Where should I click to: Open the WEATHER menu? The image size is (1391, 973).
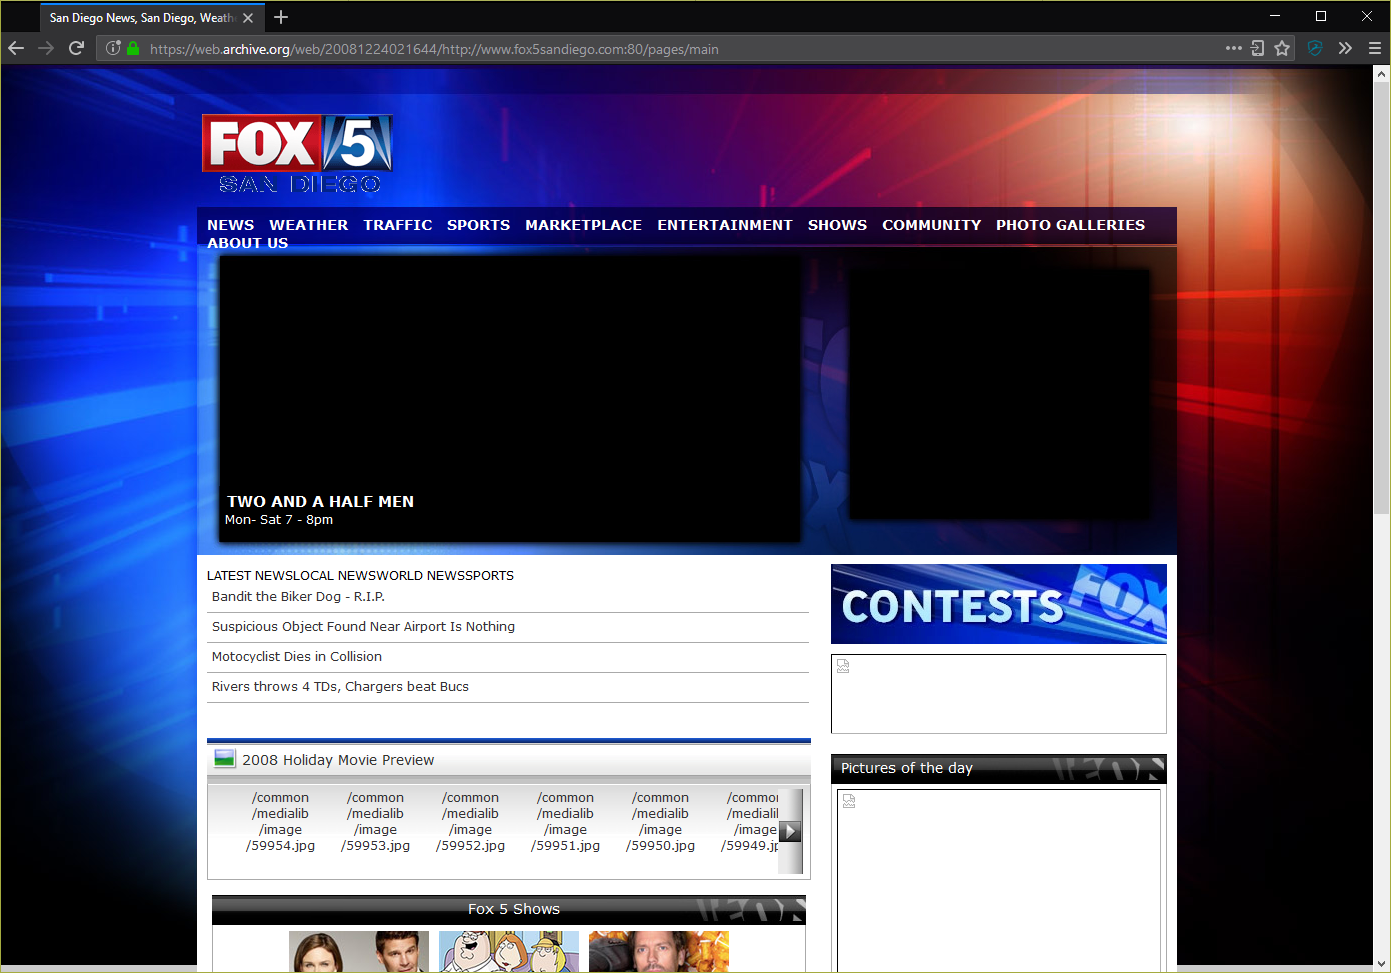pos(309,225)
